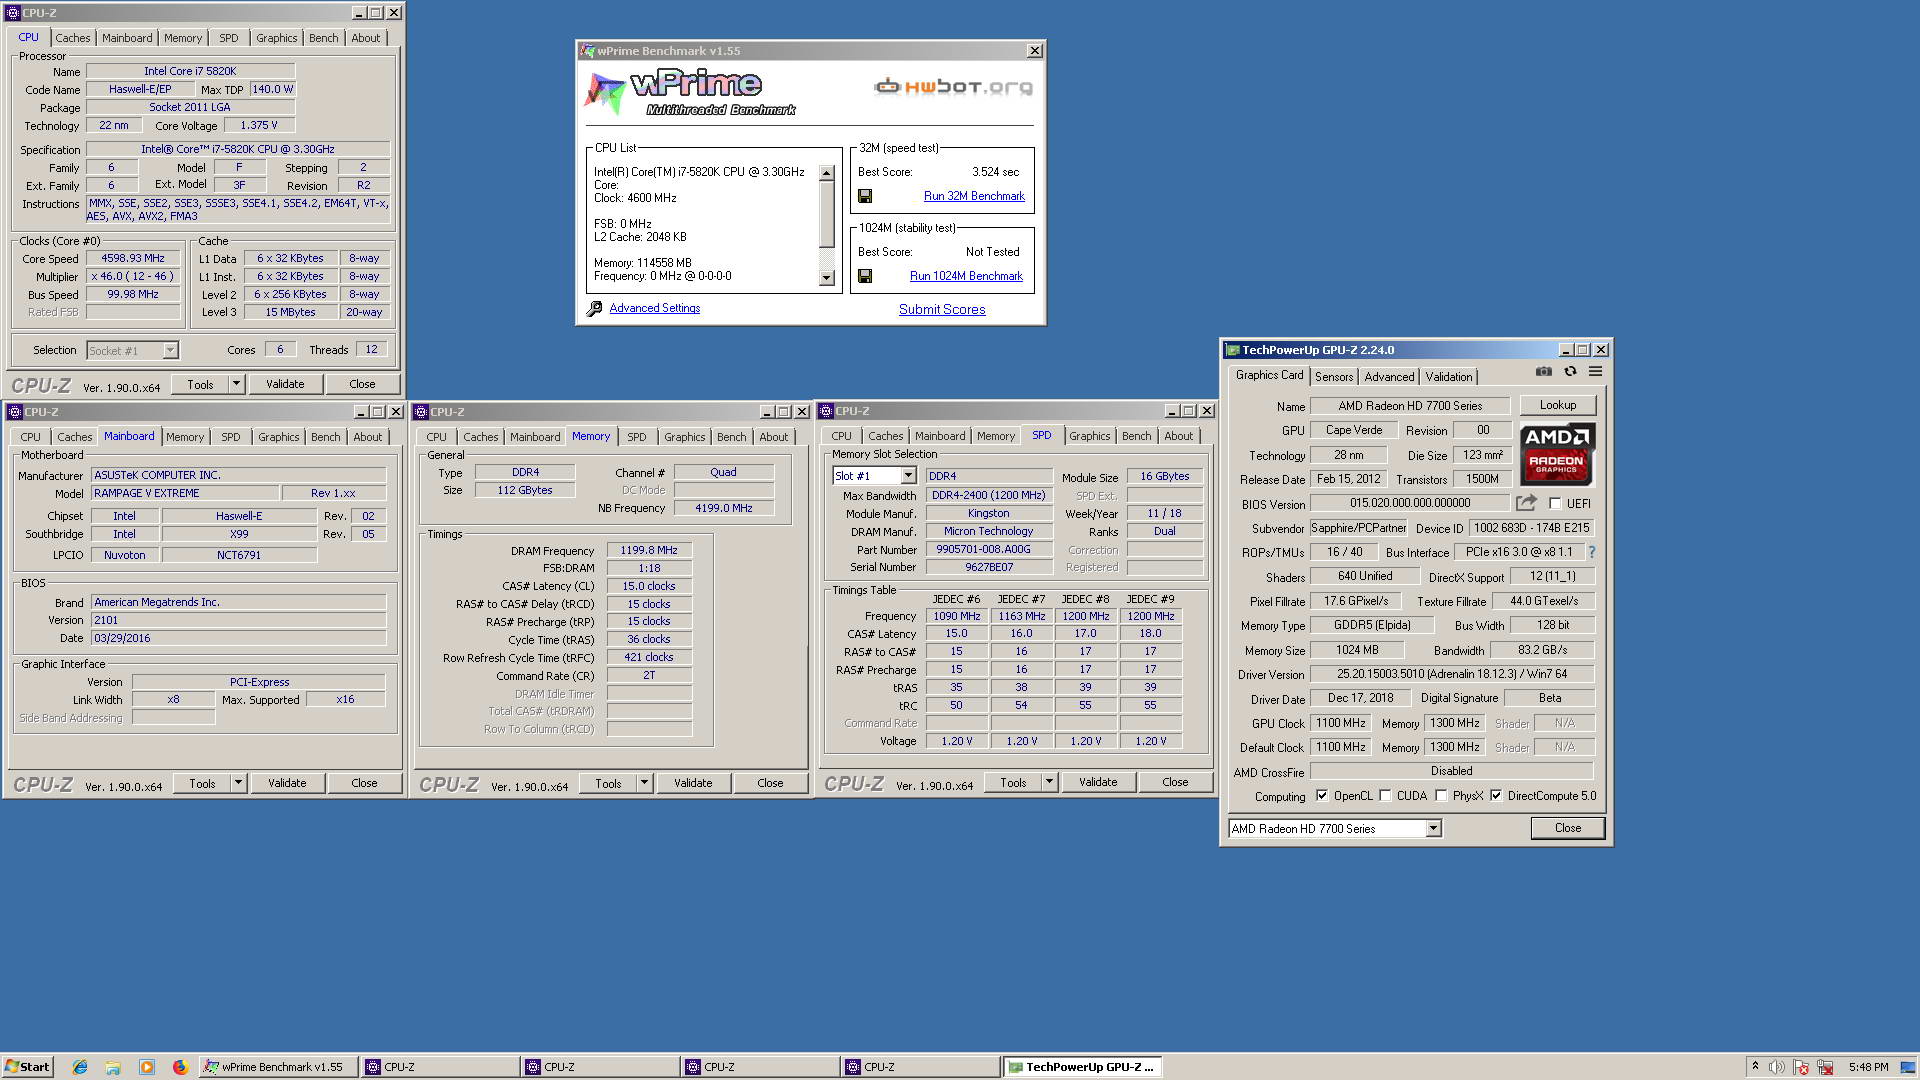This screenshot has width=1920, height=1080.
Task: Open Bench tab in SPD CPU-Z window
Action: coord(1136,436)
